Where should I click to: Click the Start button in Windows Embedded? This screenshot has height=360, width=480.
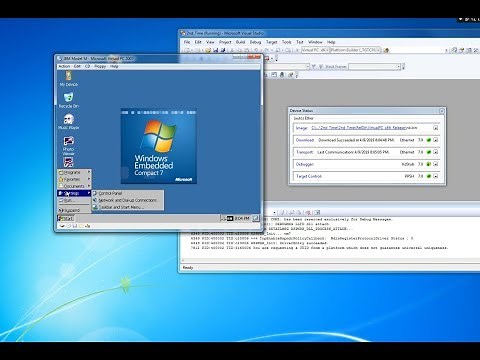[x=66, y=218]
